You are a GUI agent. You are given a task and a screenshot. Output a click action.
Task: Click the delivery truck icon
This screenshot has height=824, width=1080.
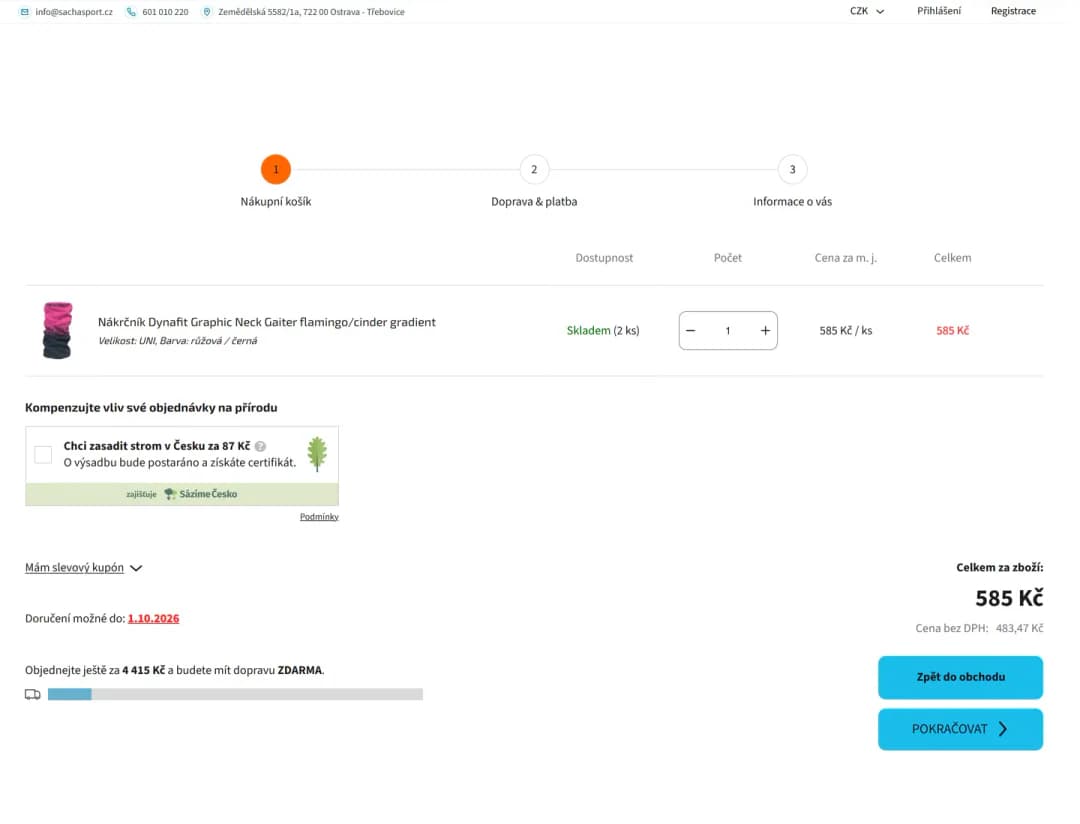pos(32,694)
